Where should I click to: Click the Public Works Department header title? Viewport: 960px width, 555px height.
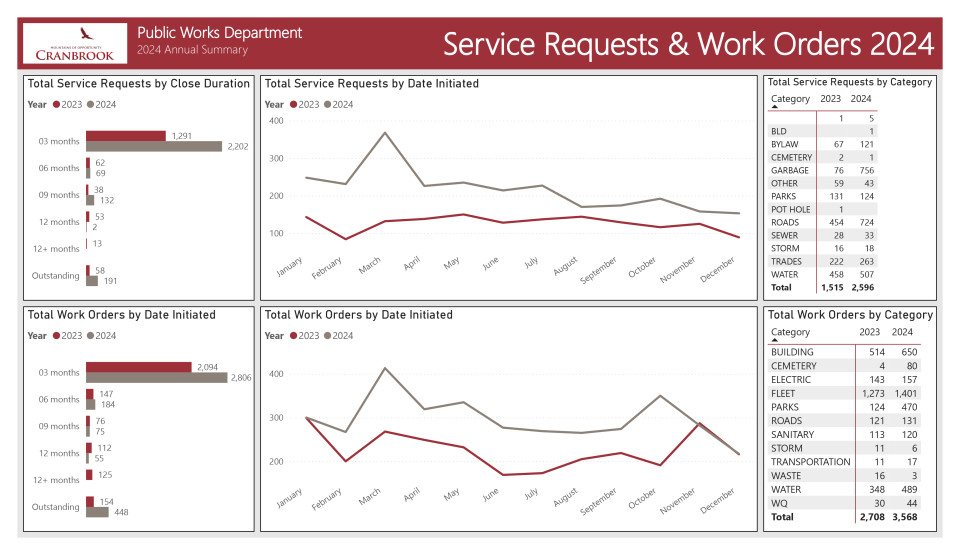pos(219,33)
